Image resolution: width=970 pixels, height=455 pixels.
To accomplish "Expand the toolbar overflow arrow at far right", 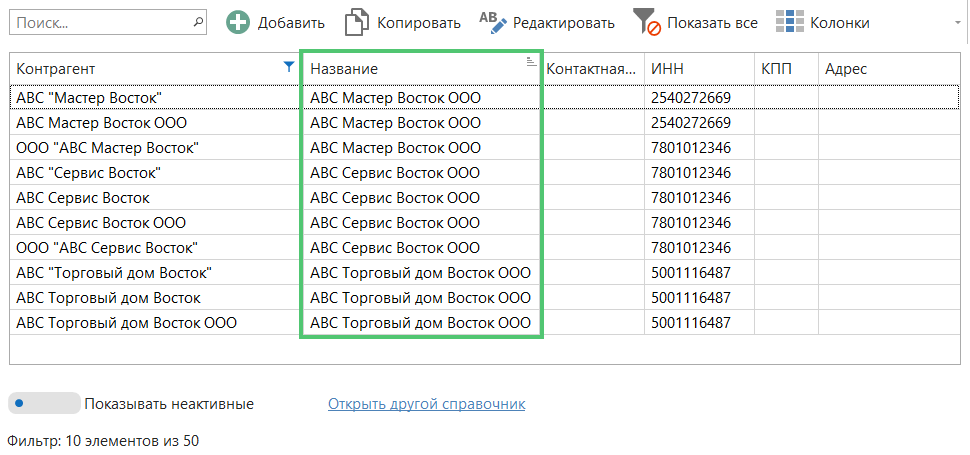I will [960, 23].
